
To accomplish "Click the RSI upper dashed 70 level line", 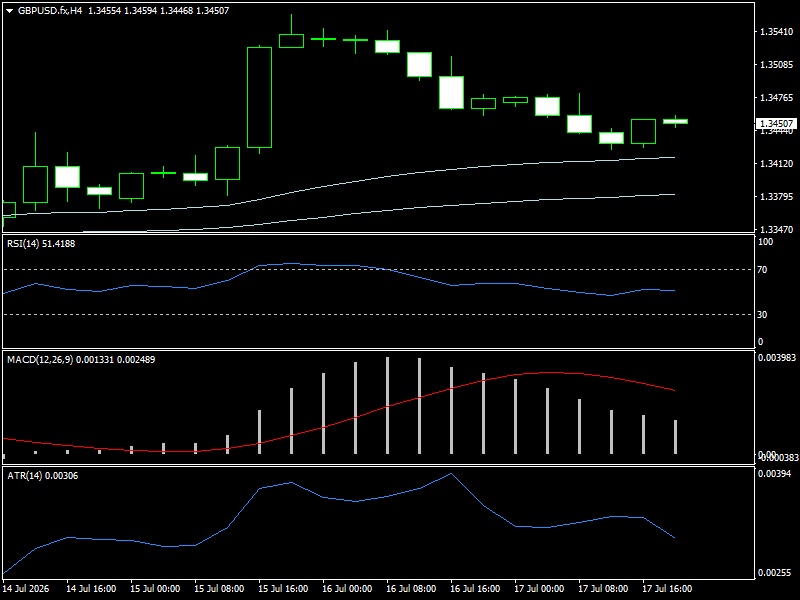I will coord(379,269).
